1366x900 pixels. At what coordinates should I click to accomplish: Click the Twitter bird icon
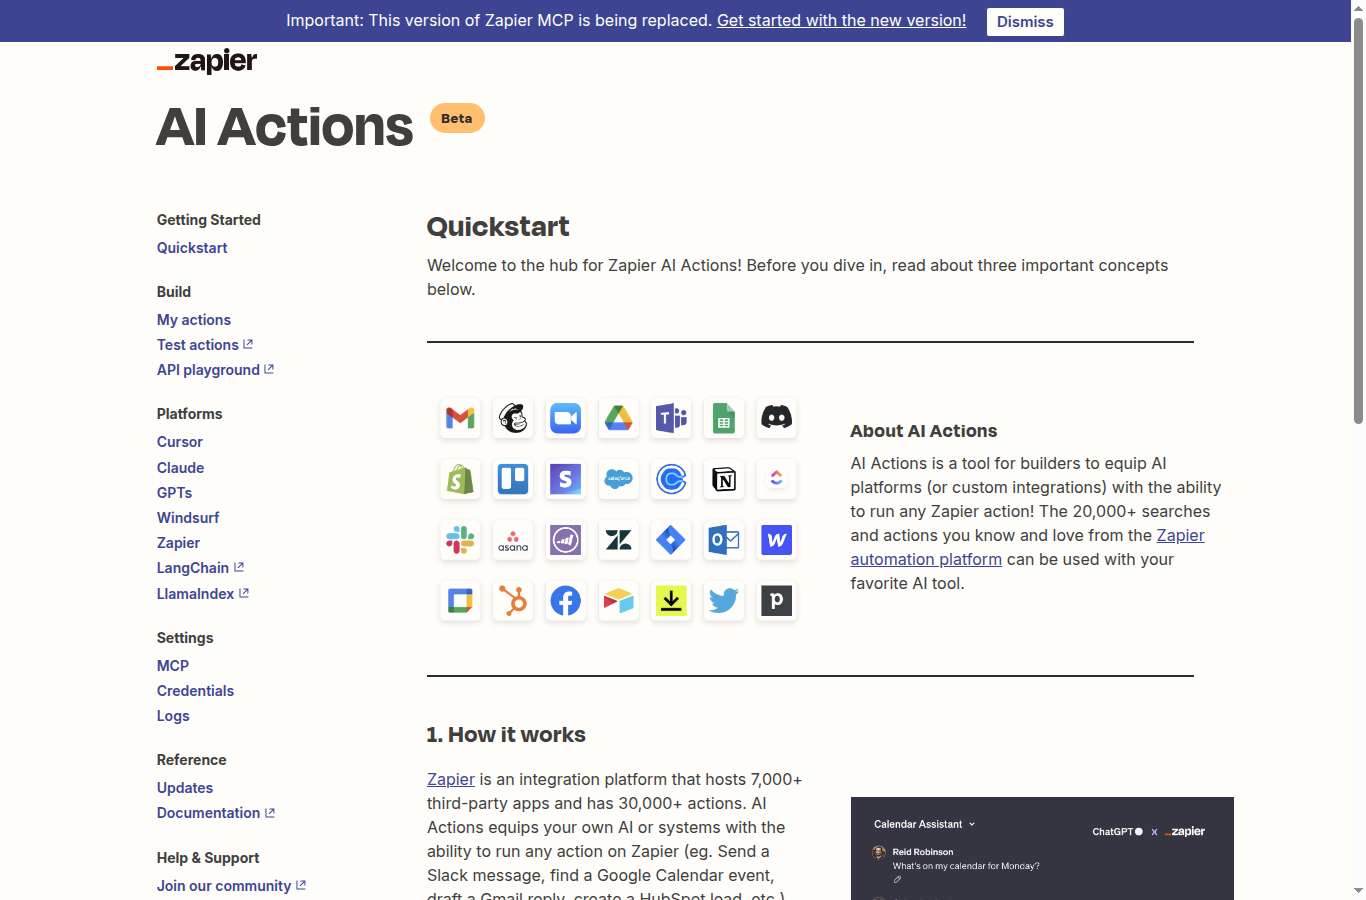click(724, 601)
